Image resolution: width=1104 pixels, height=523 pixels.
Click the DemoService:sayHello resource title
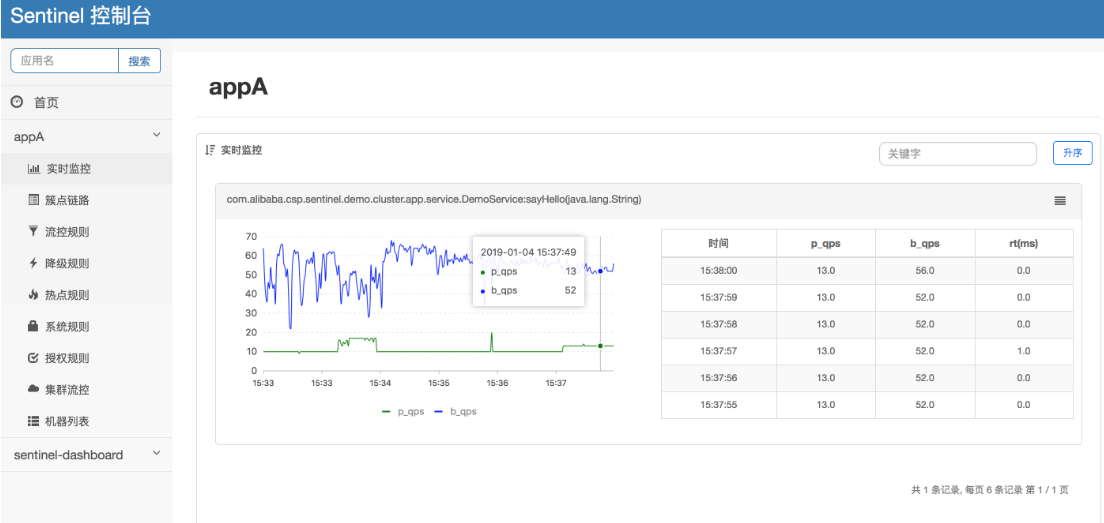click(x=434, y=200)
